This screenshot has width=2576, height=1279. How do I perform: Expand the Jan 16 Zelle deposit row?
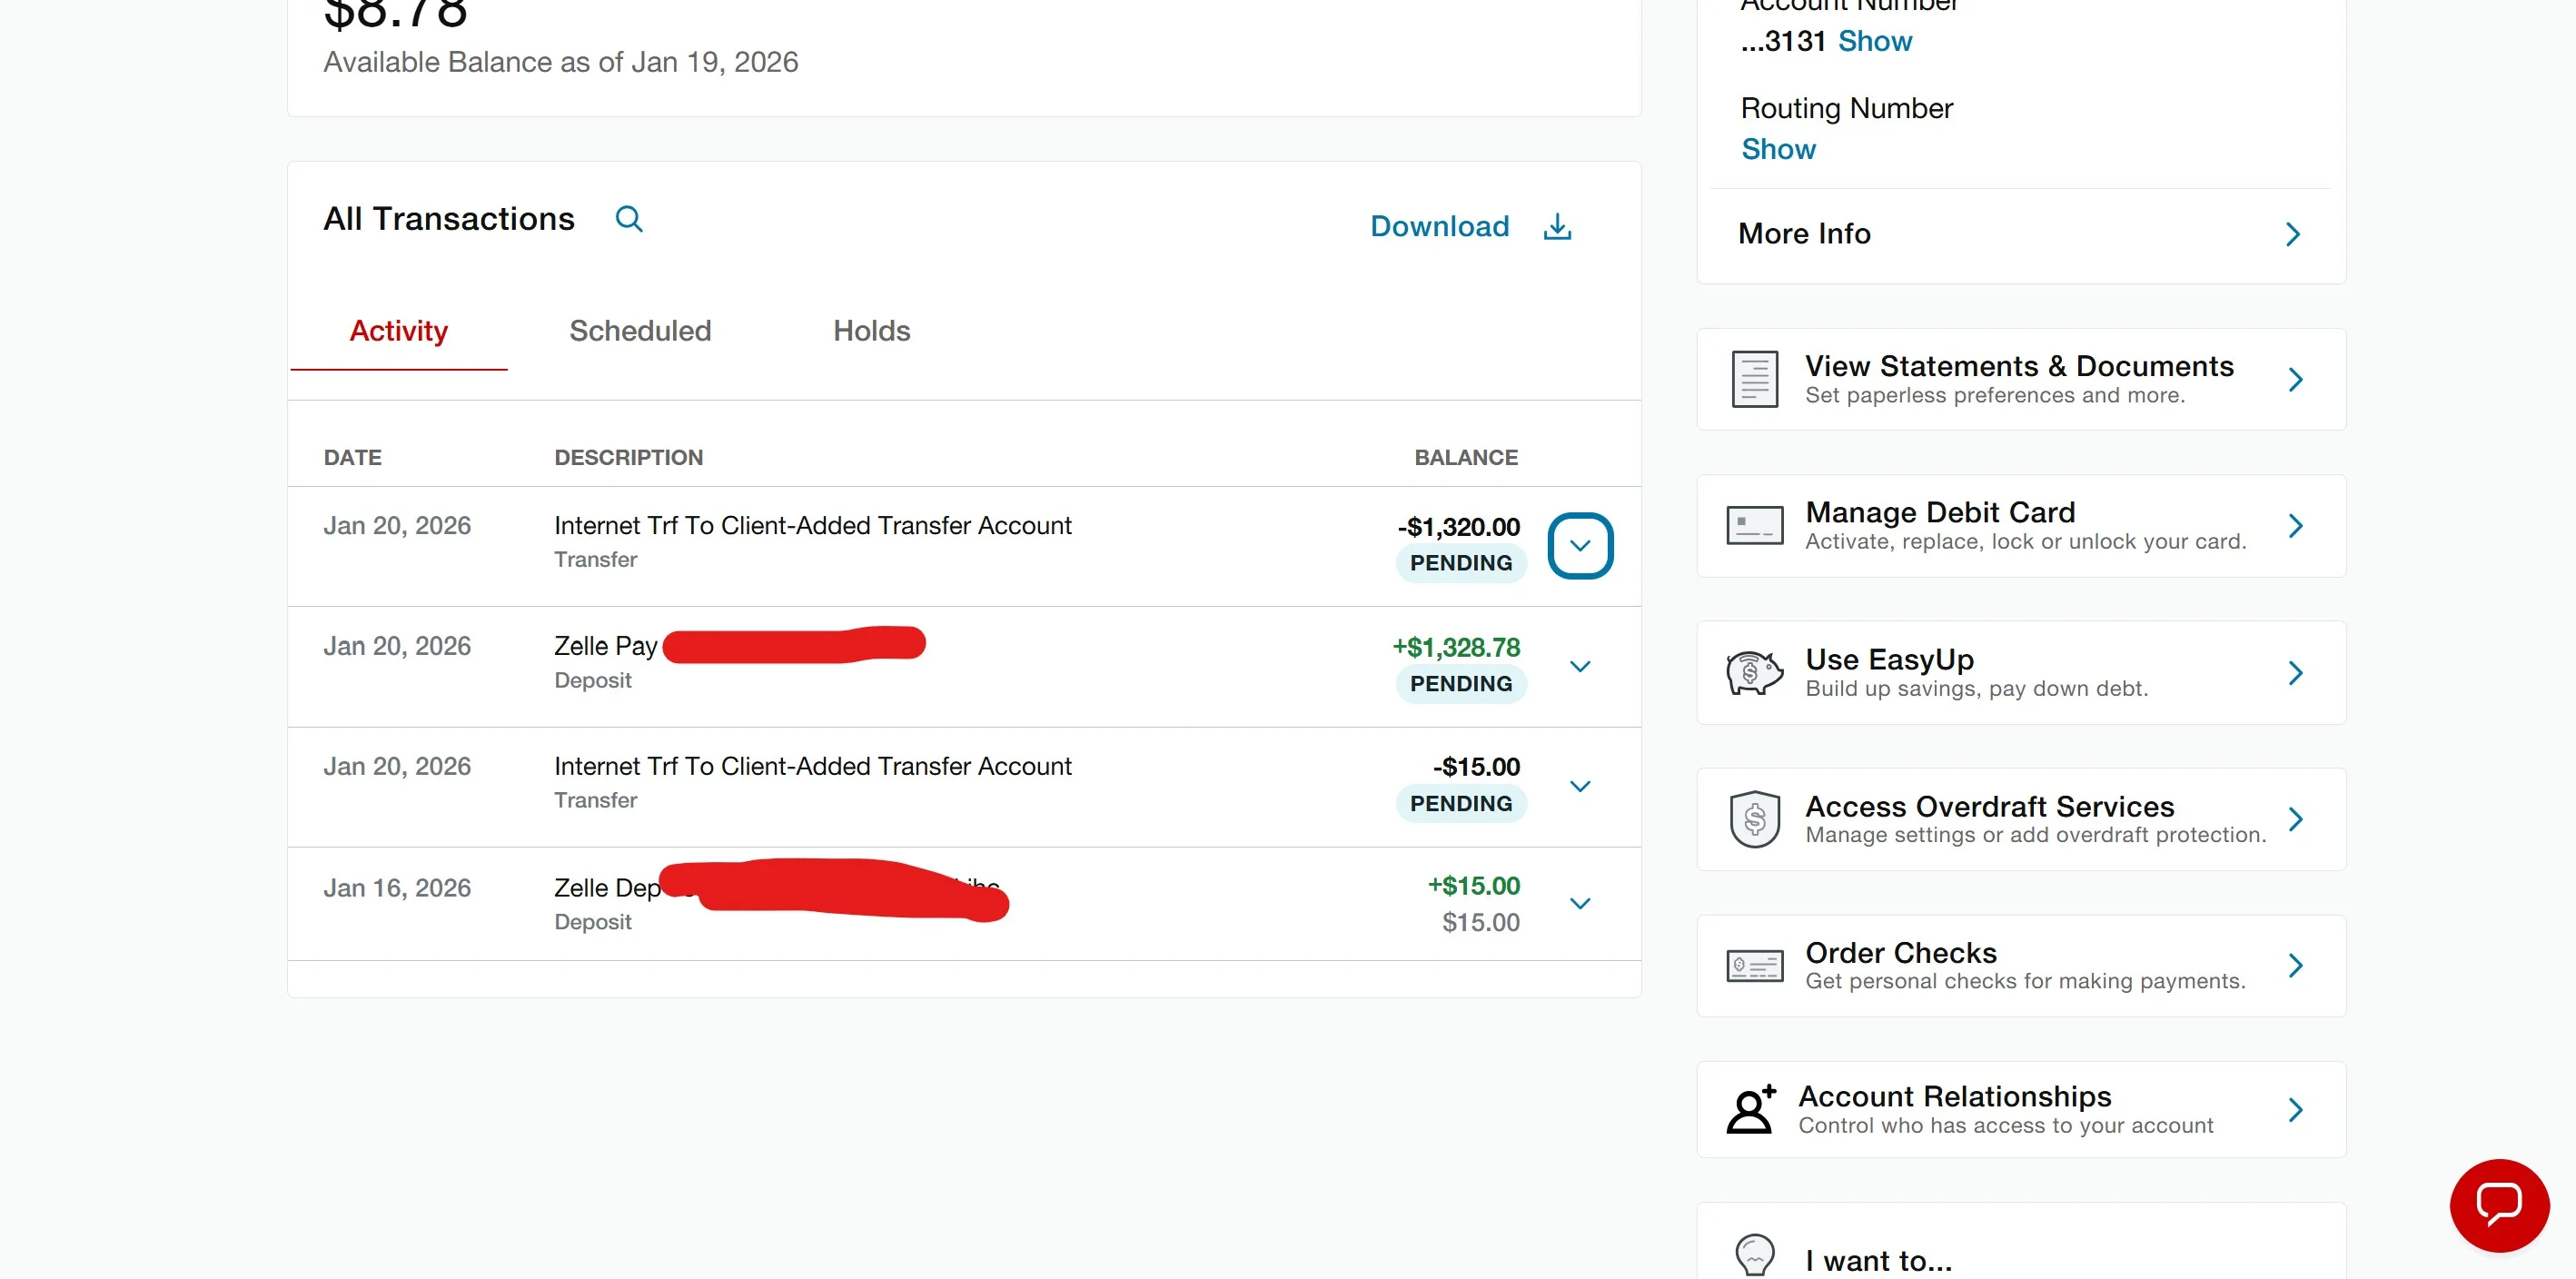[1580, 903]
